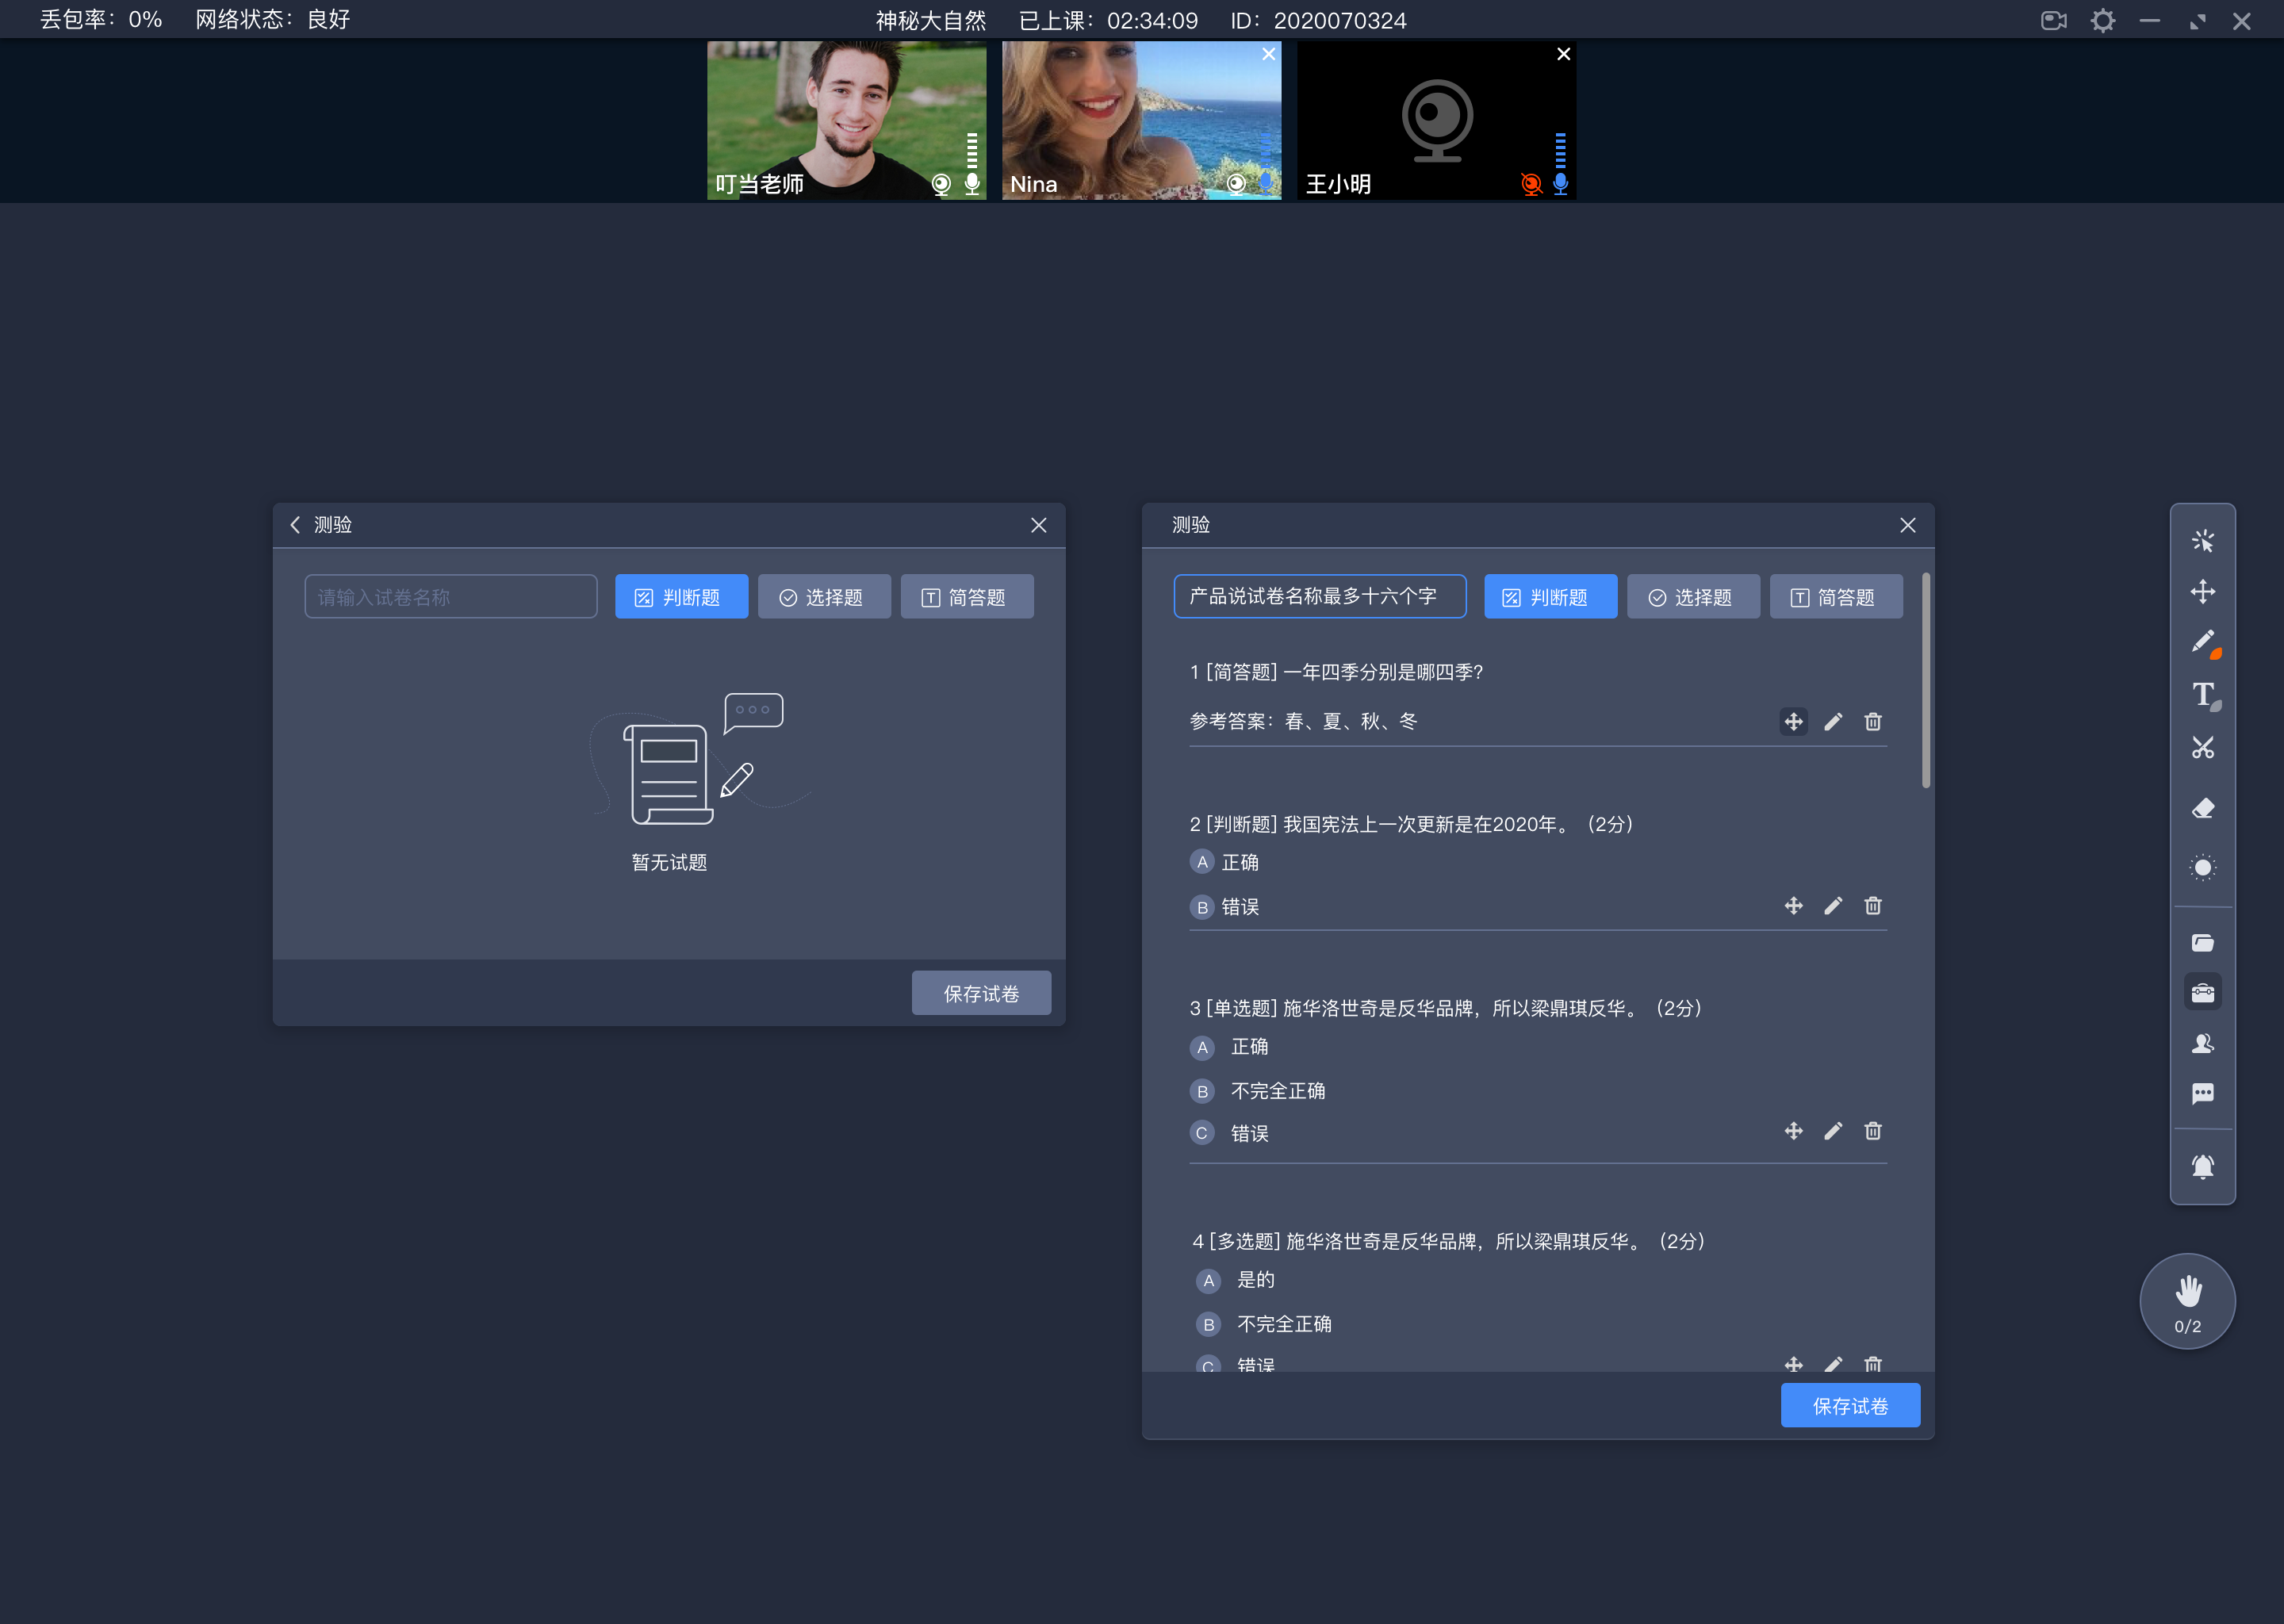Image resolution: width=2284 pixels, height=1624 pixels.
Task: Click 保存试卷 button in right panel
Action: [1852, 1406]
